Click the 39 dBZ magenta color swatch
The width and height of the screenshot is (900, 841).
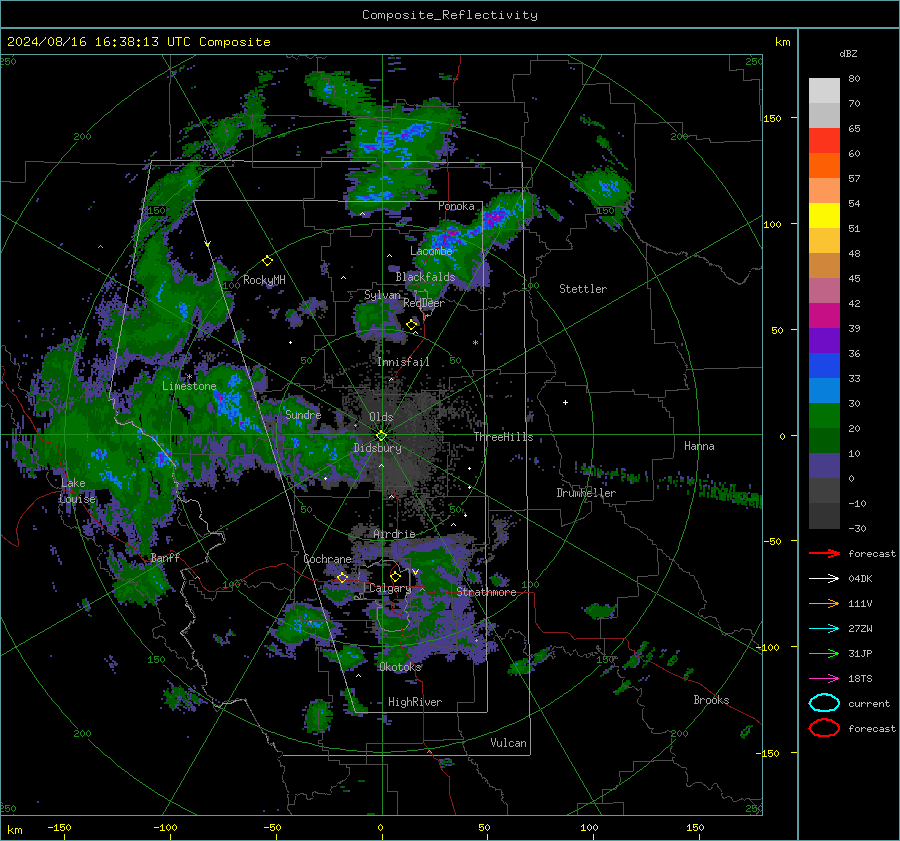[x=824, y=316]
